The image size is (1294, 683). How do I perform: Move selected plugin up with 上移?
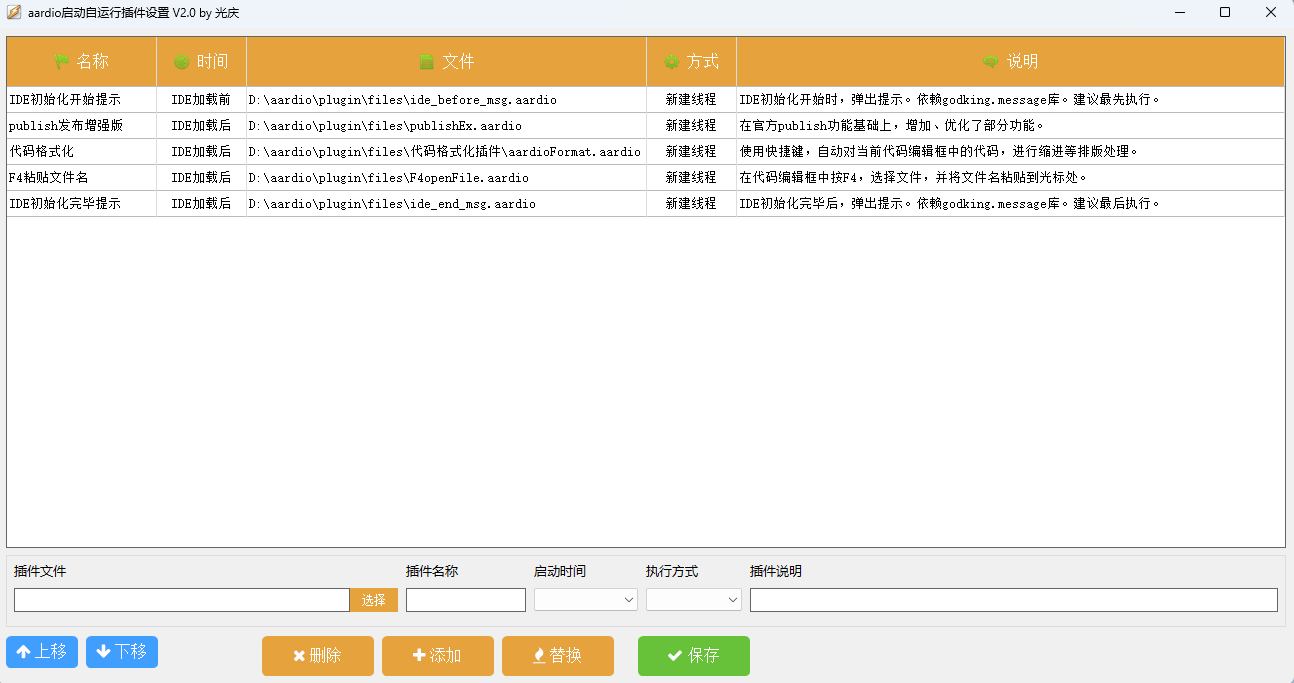tap(42, 652)
